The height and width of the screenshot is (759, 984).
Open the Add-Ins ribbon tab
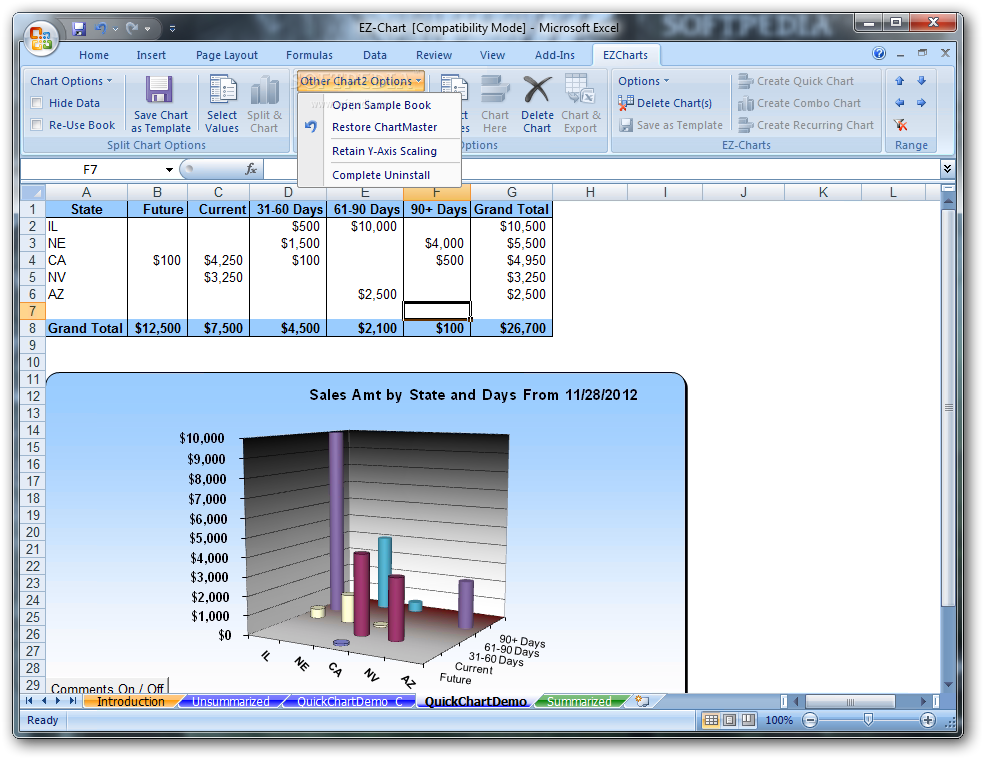554,55
